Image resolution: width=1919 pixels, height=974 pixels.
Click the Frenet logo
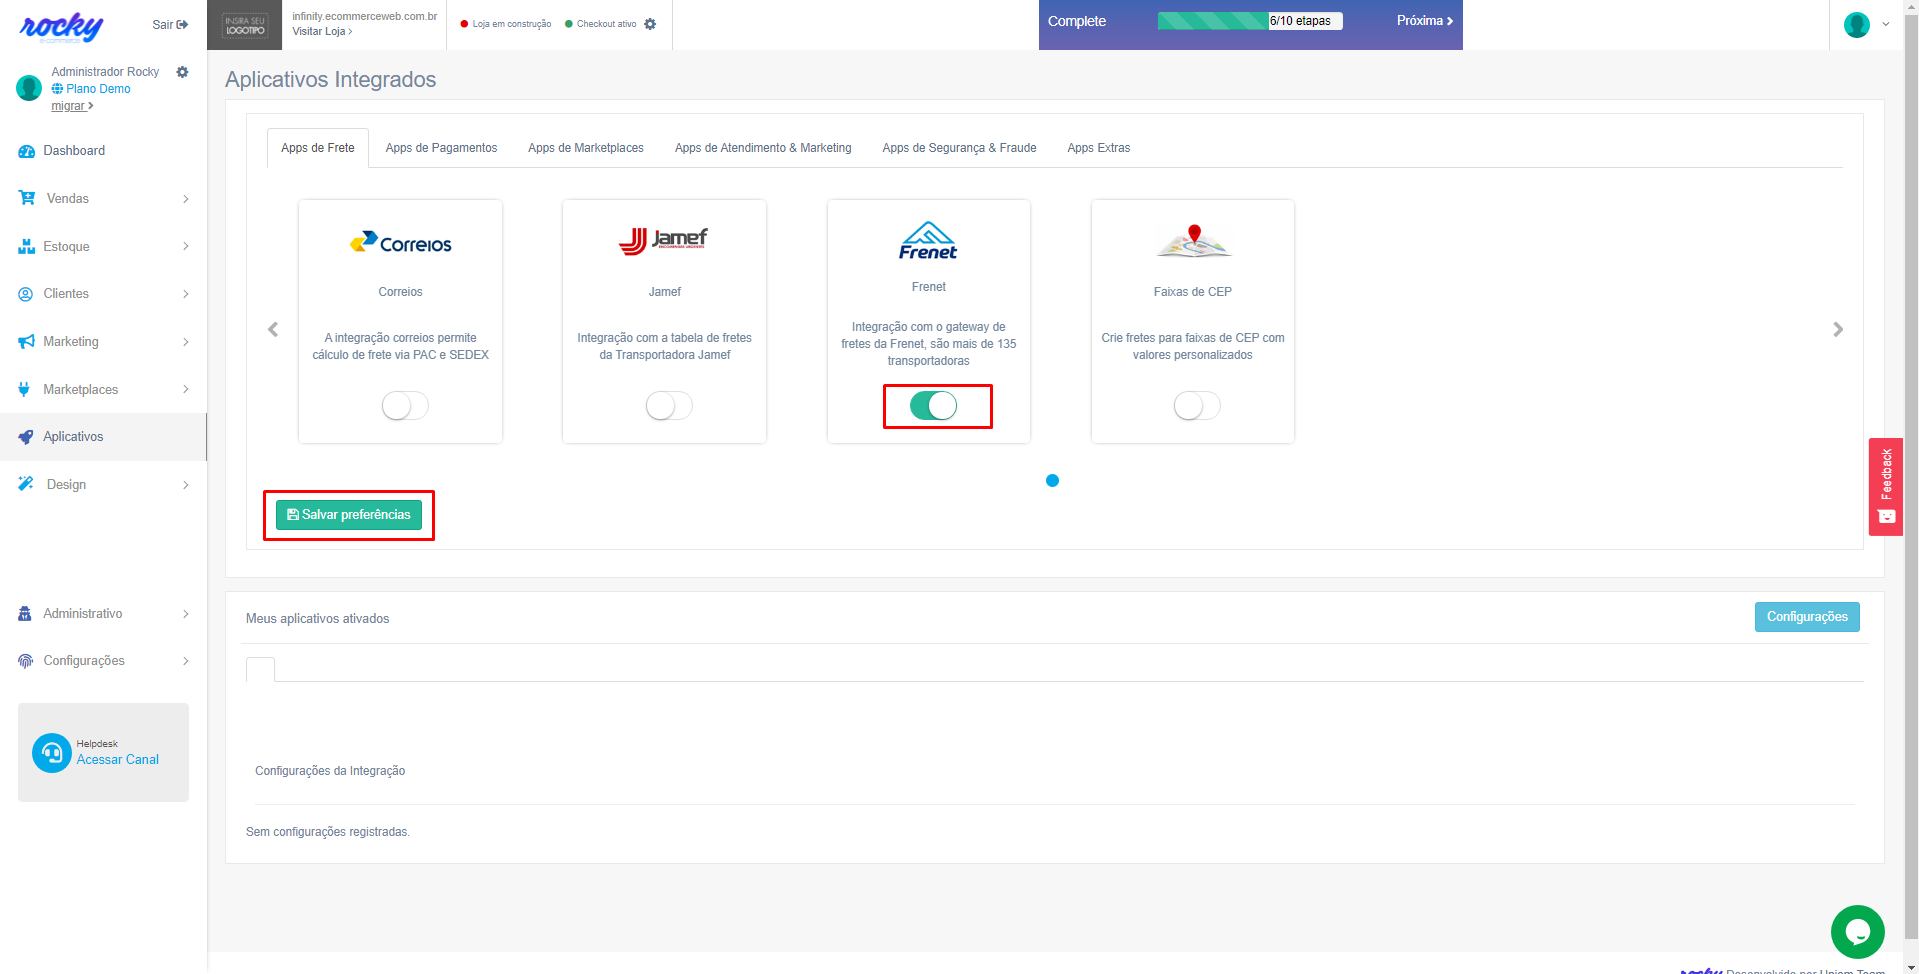(927, 241)
